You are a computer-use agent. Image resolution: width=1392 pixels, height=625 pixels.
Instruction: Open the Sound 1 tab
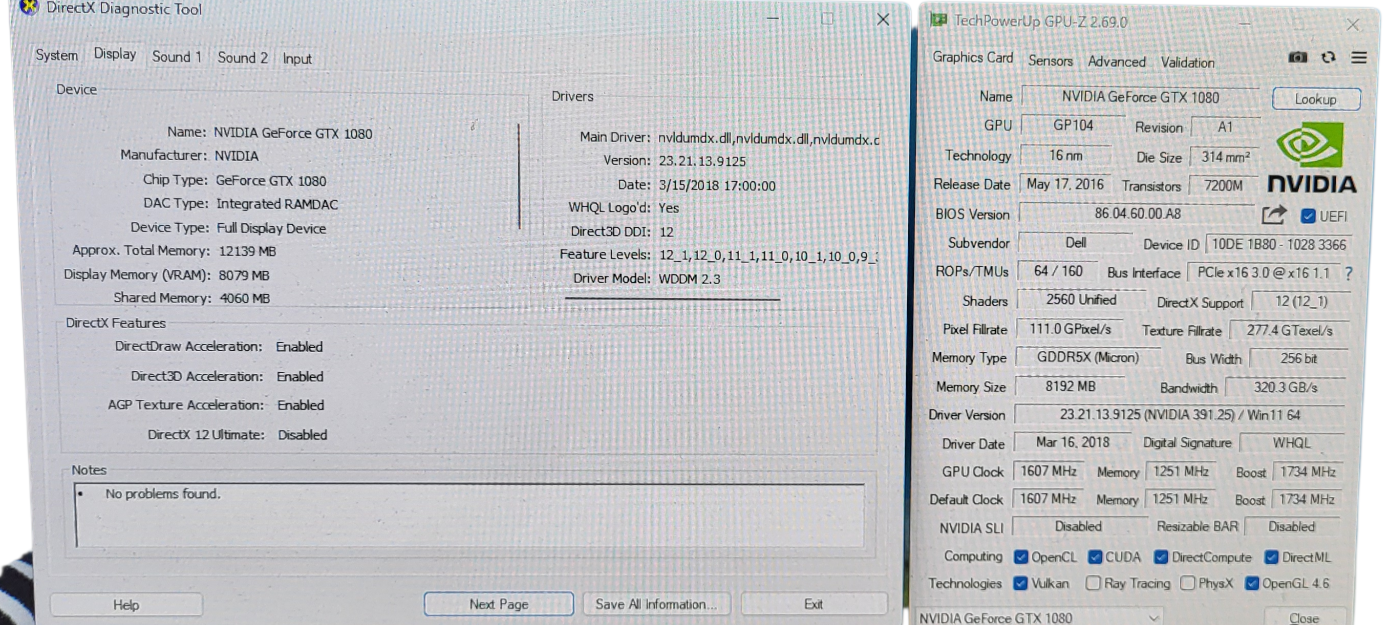(x=177, y=57)
